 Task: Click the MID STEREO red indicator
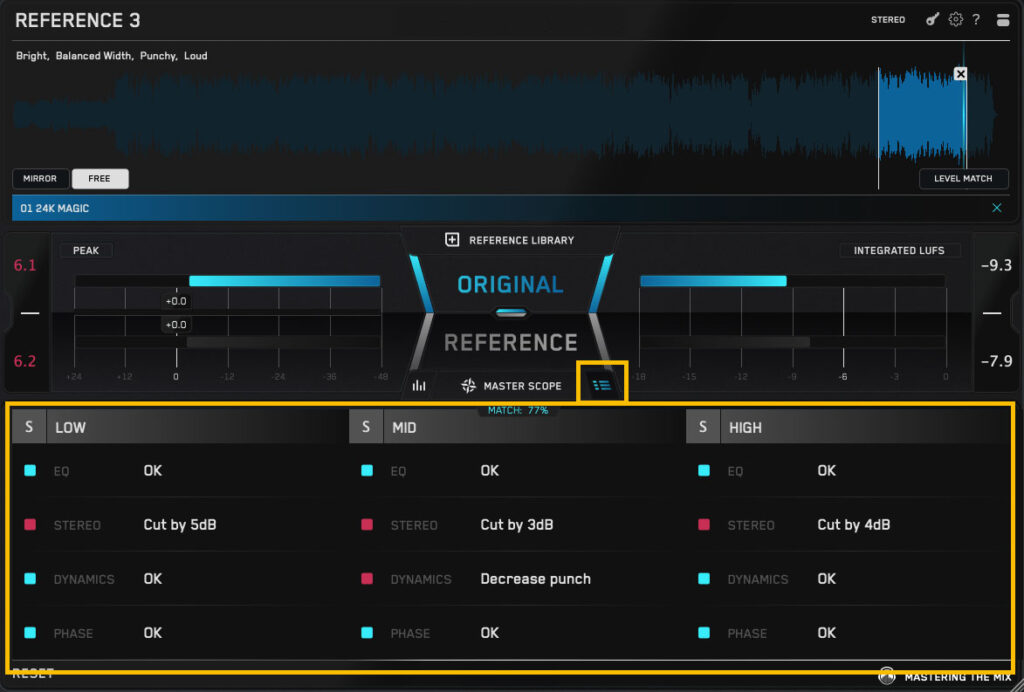point(367,525)
